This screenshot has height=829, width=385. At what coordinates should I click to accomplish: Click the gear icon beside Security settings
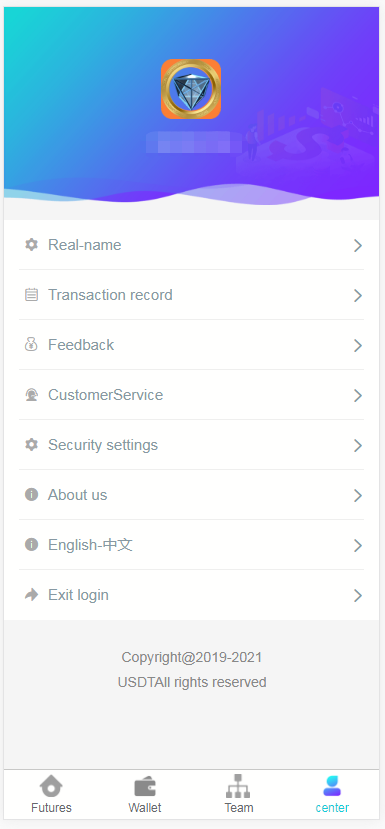31,445
